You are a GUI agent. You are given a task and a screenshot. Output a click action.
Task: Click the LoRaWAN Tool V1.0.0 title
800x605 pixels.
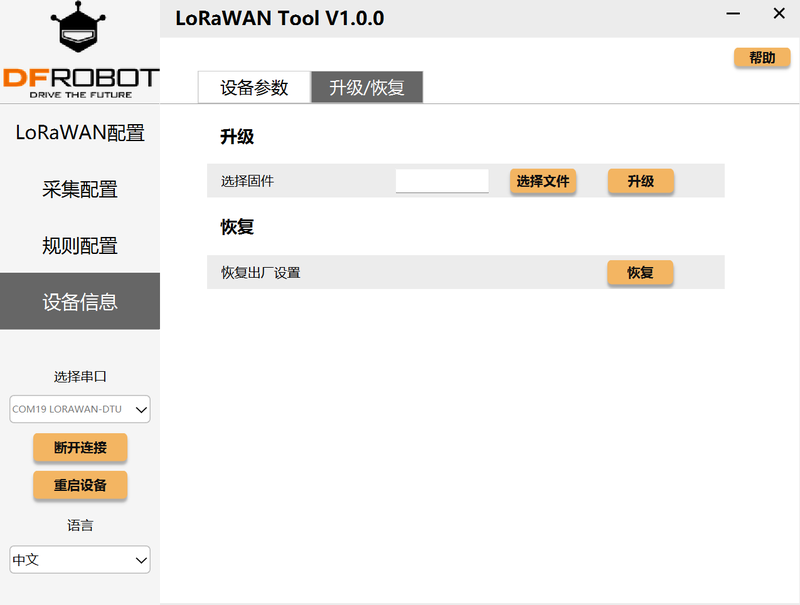pyautogui.click(x=279, y=18)
